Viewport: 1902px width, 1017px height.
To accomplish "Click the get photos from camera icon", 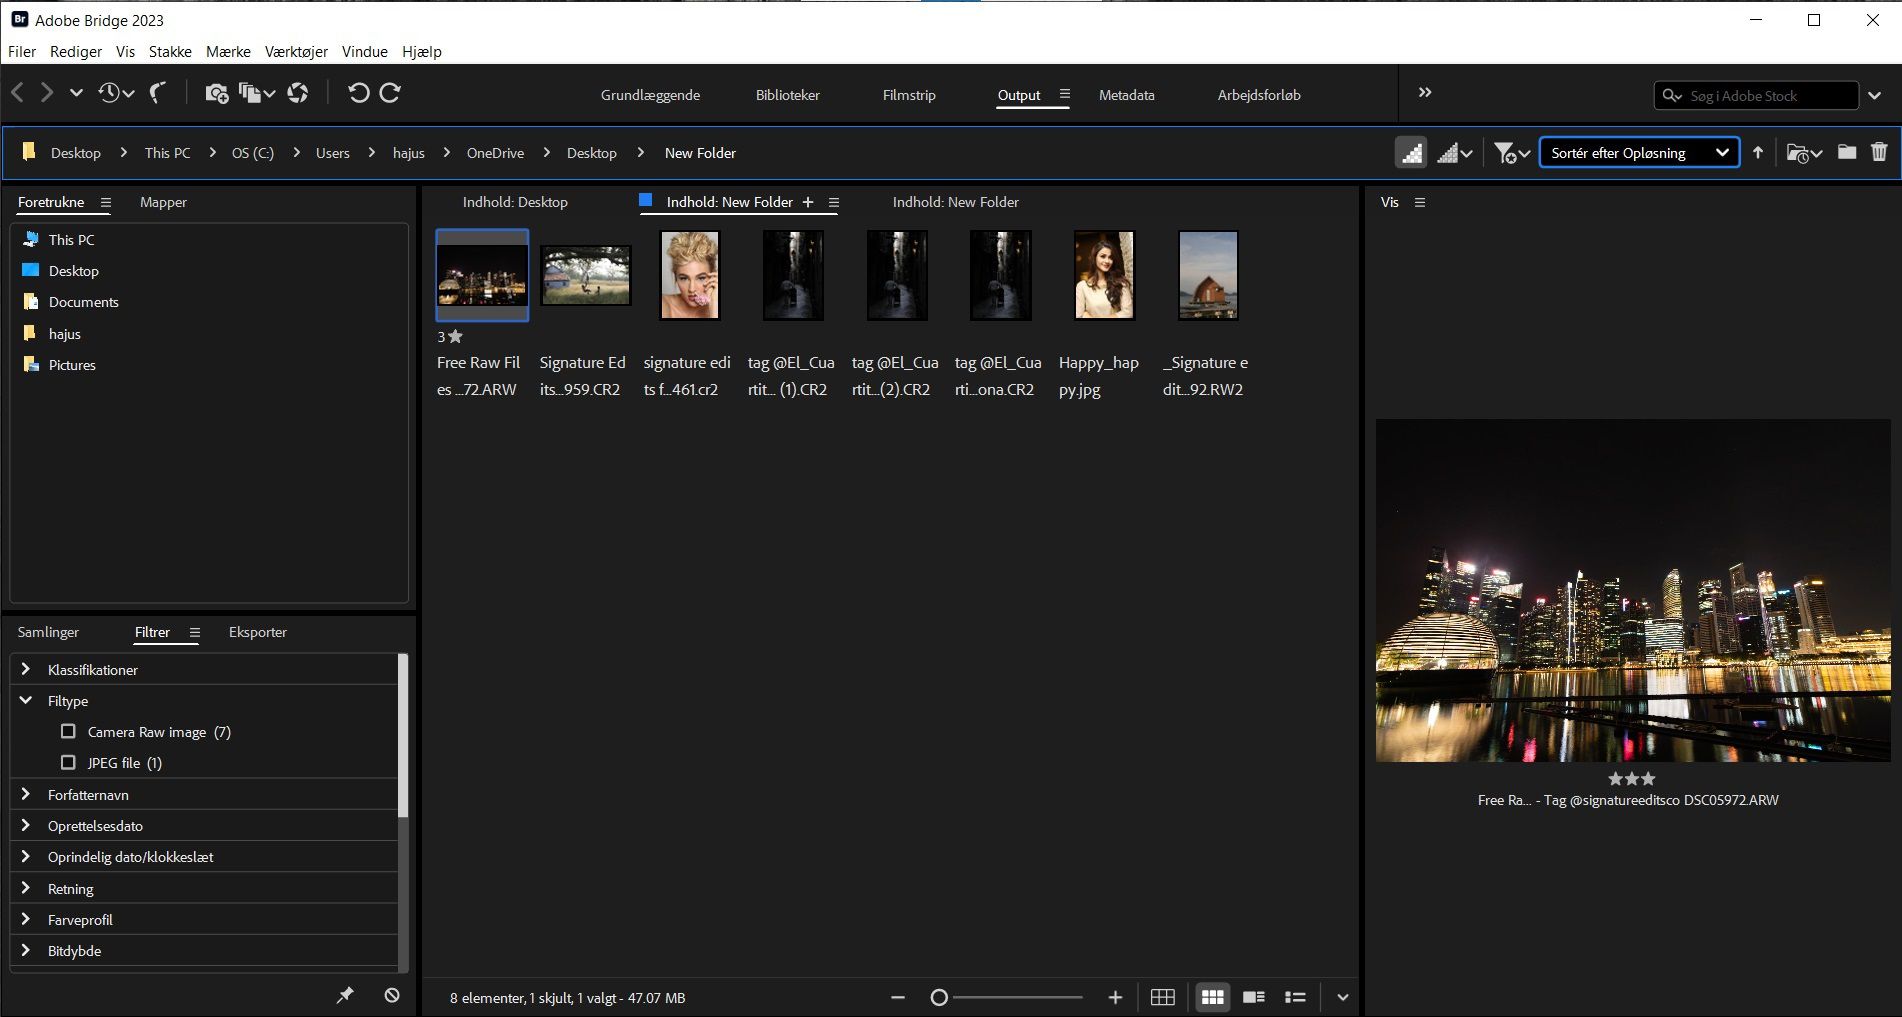I will [216, 93].
